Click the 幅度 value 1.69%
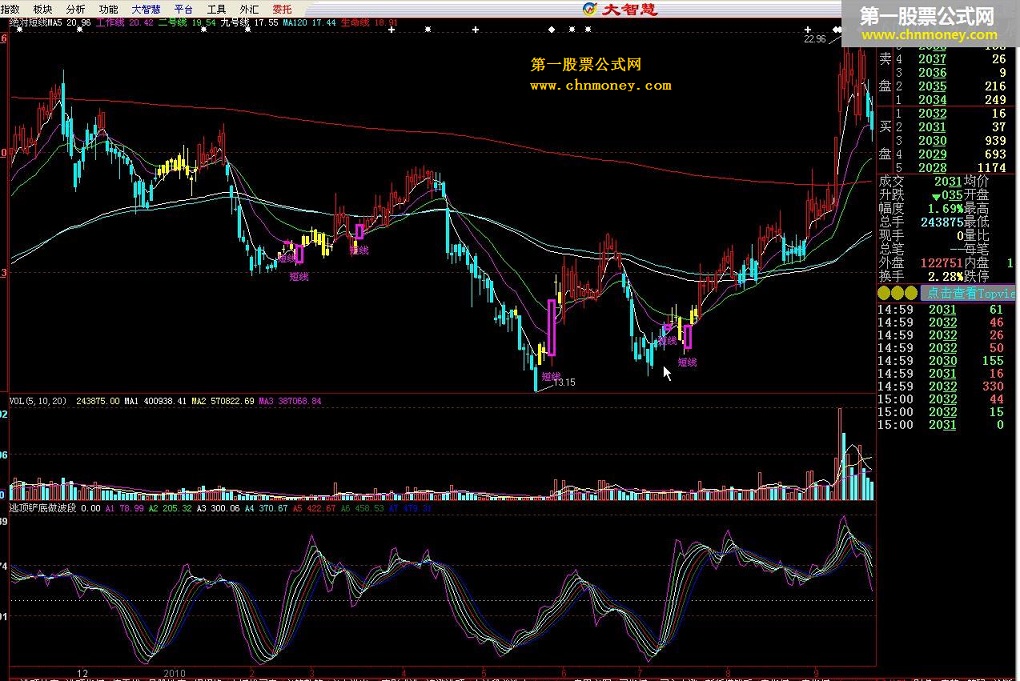This screenshot has height=681, width=1020. tap(945, 209)
